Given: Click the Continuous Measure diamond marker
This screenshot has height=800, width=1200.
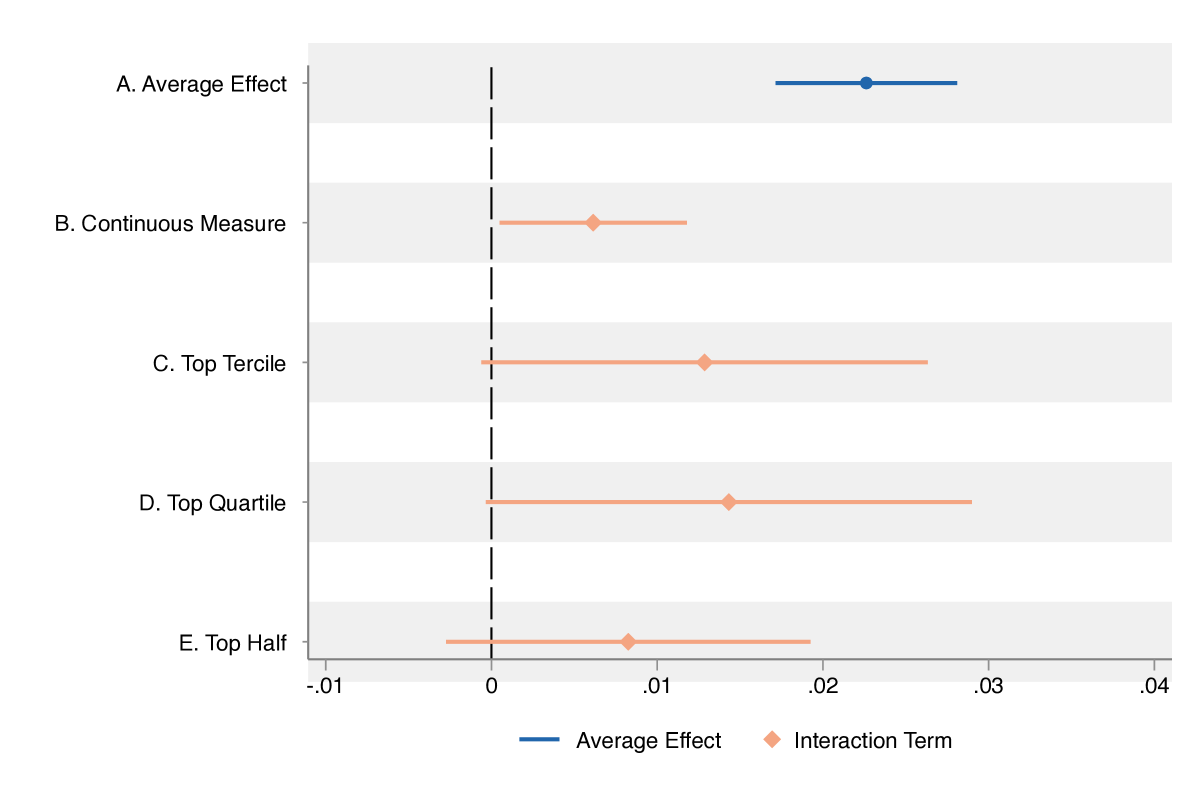Looking at the screenshot, I should [593, 223].
